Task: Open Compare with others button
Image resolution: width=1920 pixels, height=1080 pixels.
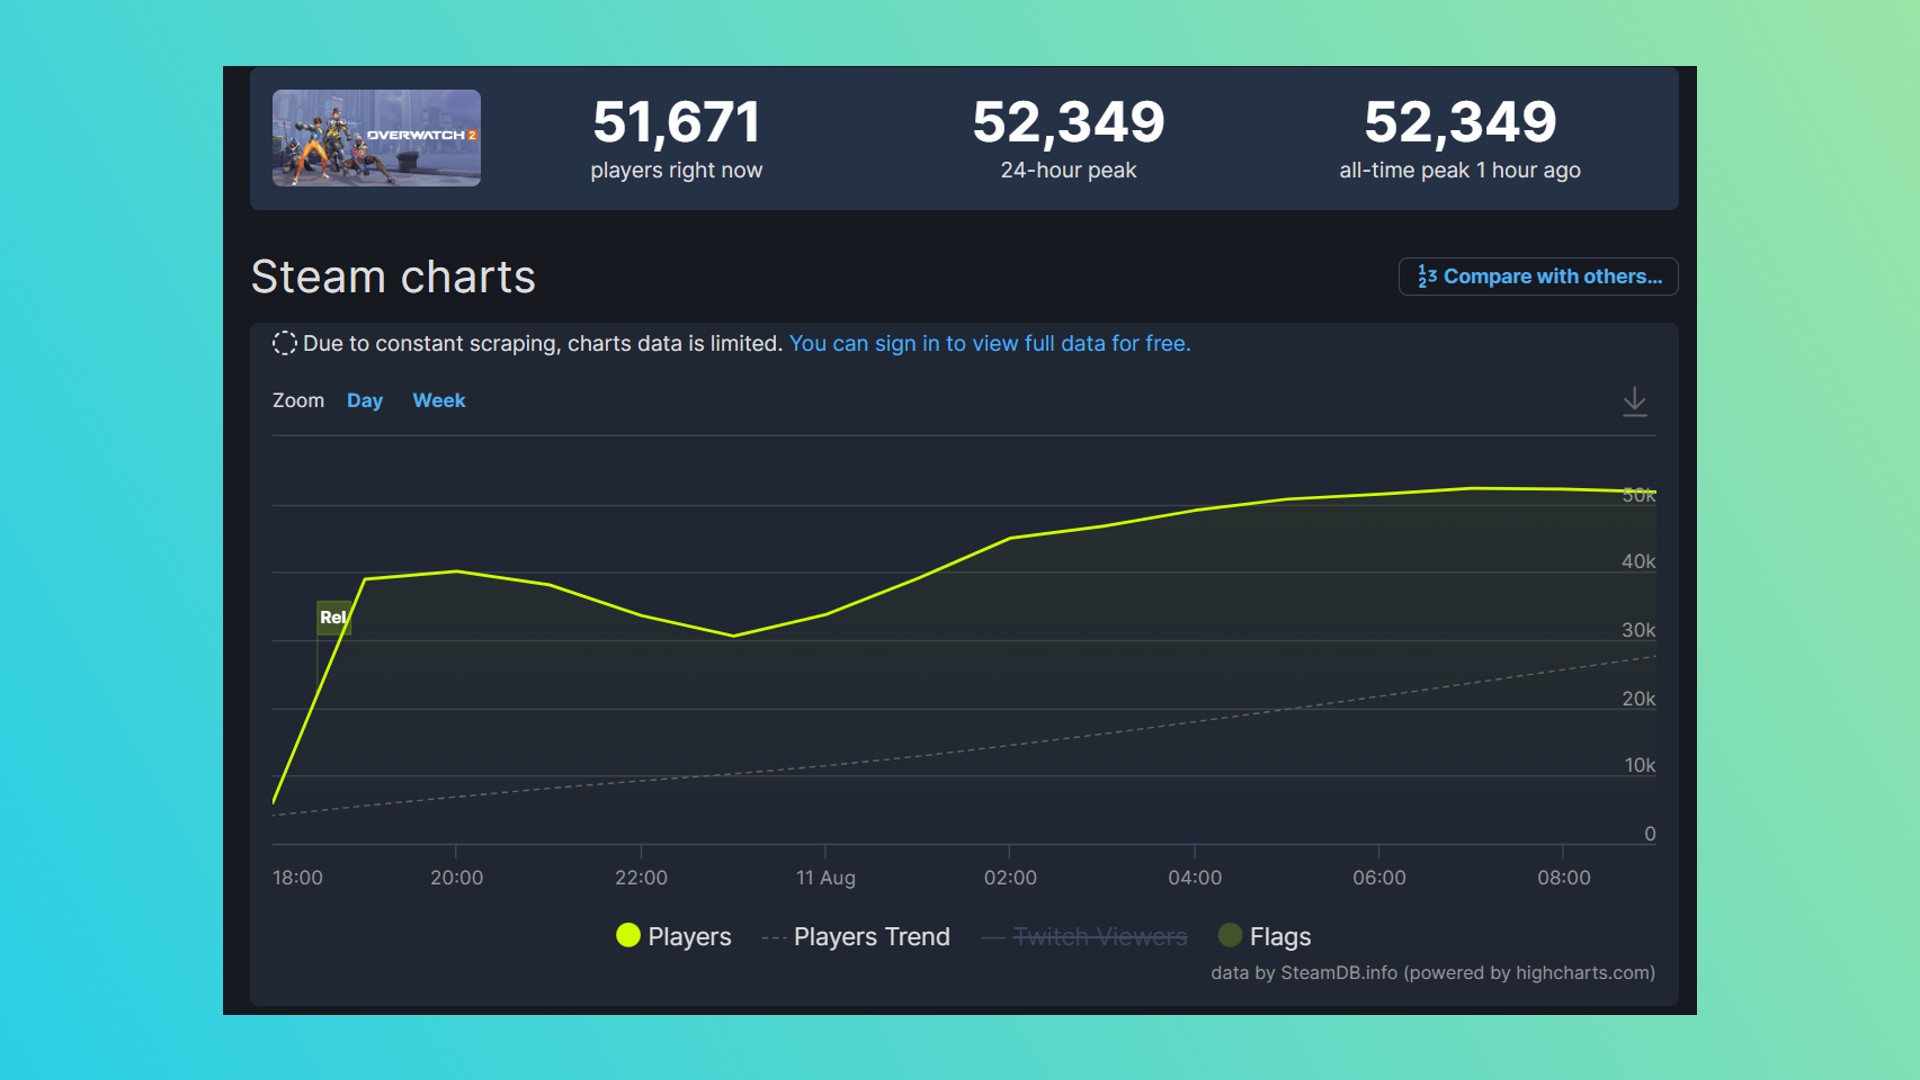Action: [x=1538, y=276]
